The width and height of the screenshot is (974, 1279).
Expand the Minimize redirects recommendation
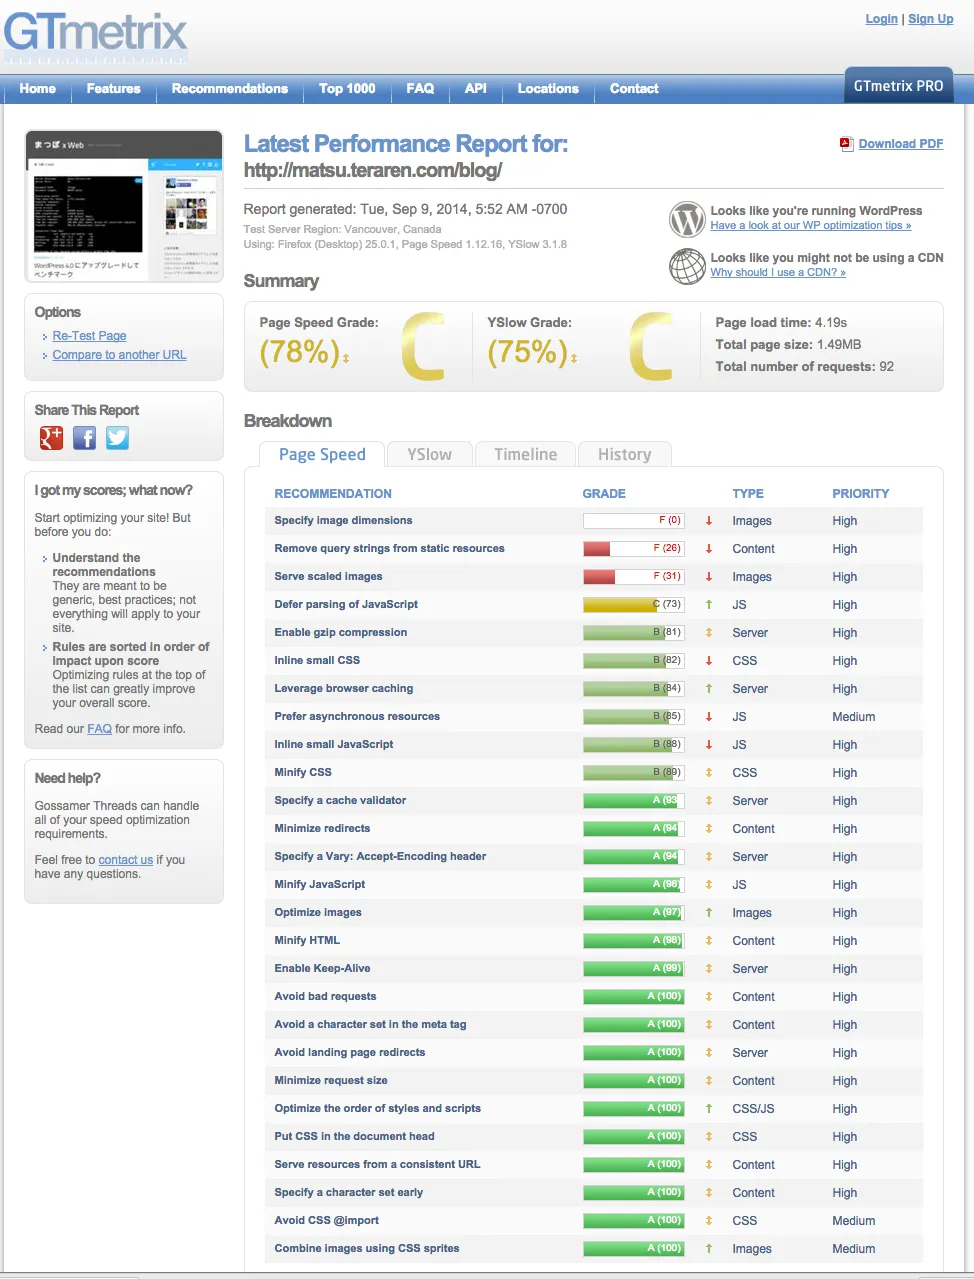[322, 828]
